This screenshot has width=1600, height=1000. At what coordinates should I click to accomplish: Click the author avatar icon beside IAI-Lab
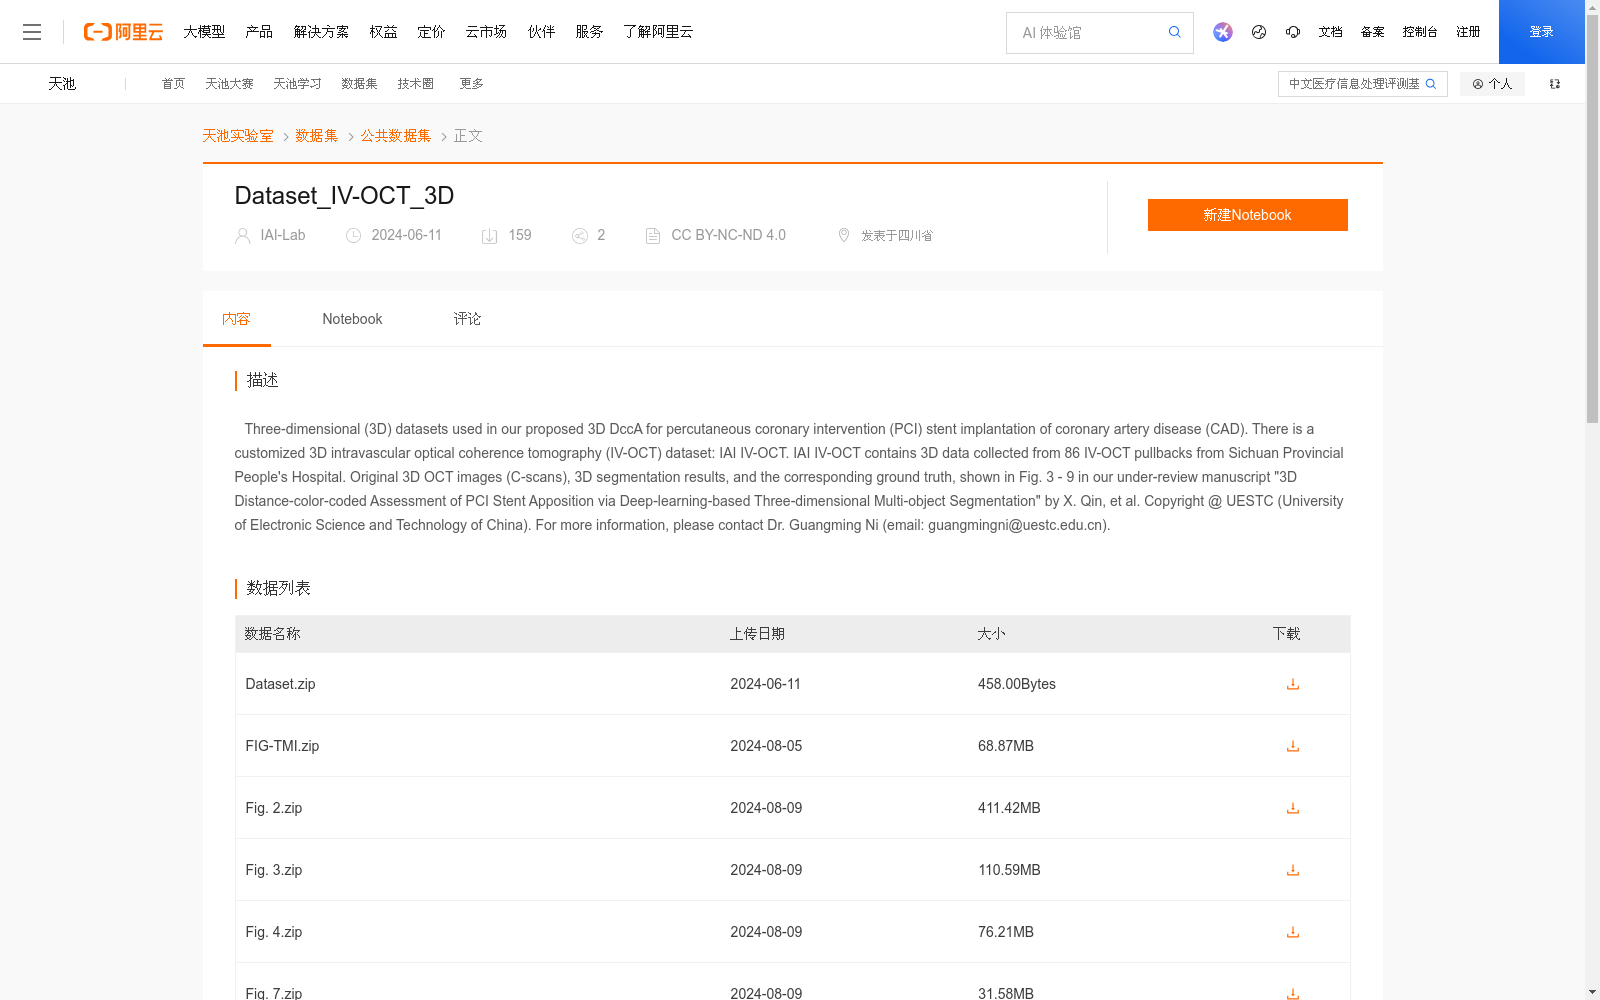coord(243,236)
